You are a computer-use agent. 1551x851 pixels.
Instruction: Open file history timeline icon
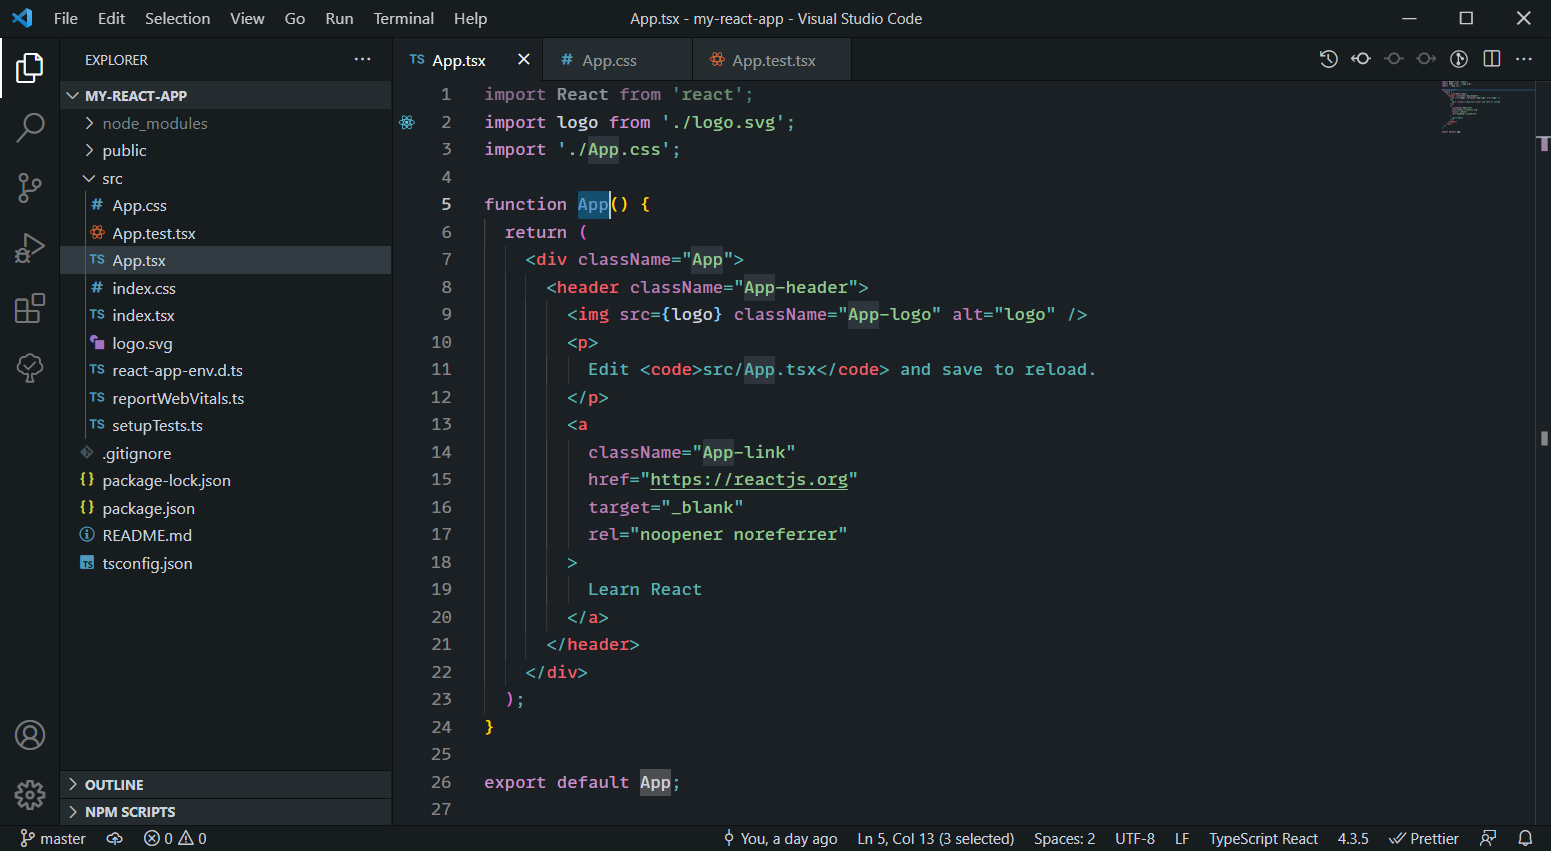tap(1328, 59)
